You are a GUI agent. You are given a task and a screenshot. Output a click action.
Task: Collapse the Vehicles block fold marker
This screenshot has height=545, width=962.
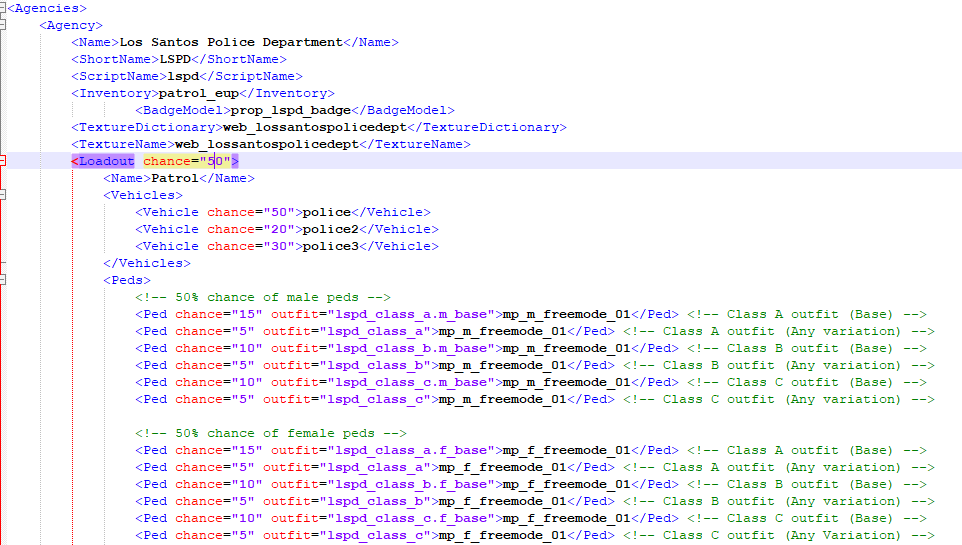[2, 195]
